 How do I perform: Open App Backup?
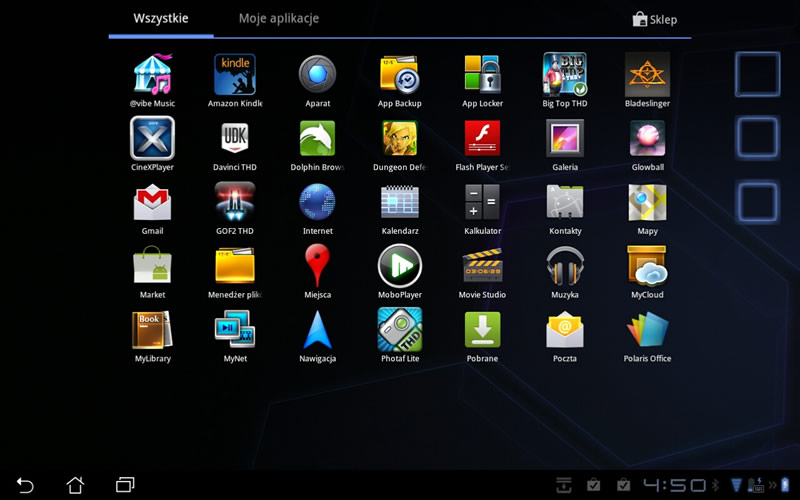tap(399, 75)
